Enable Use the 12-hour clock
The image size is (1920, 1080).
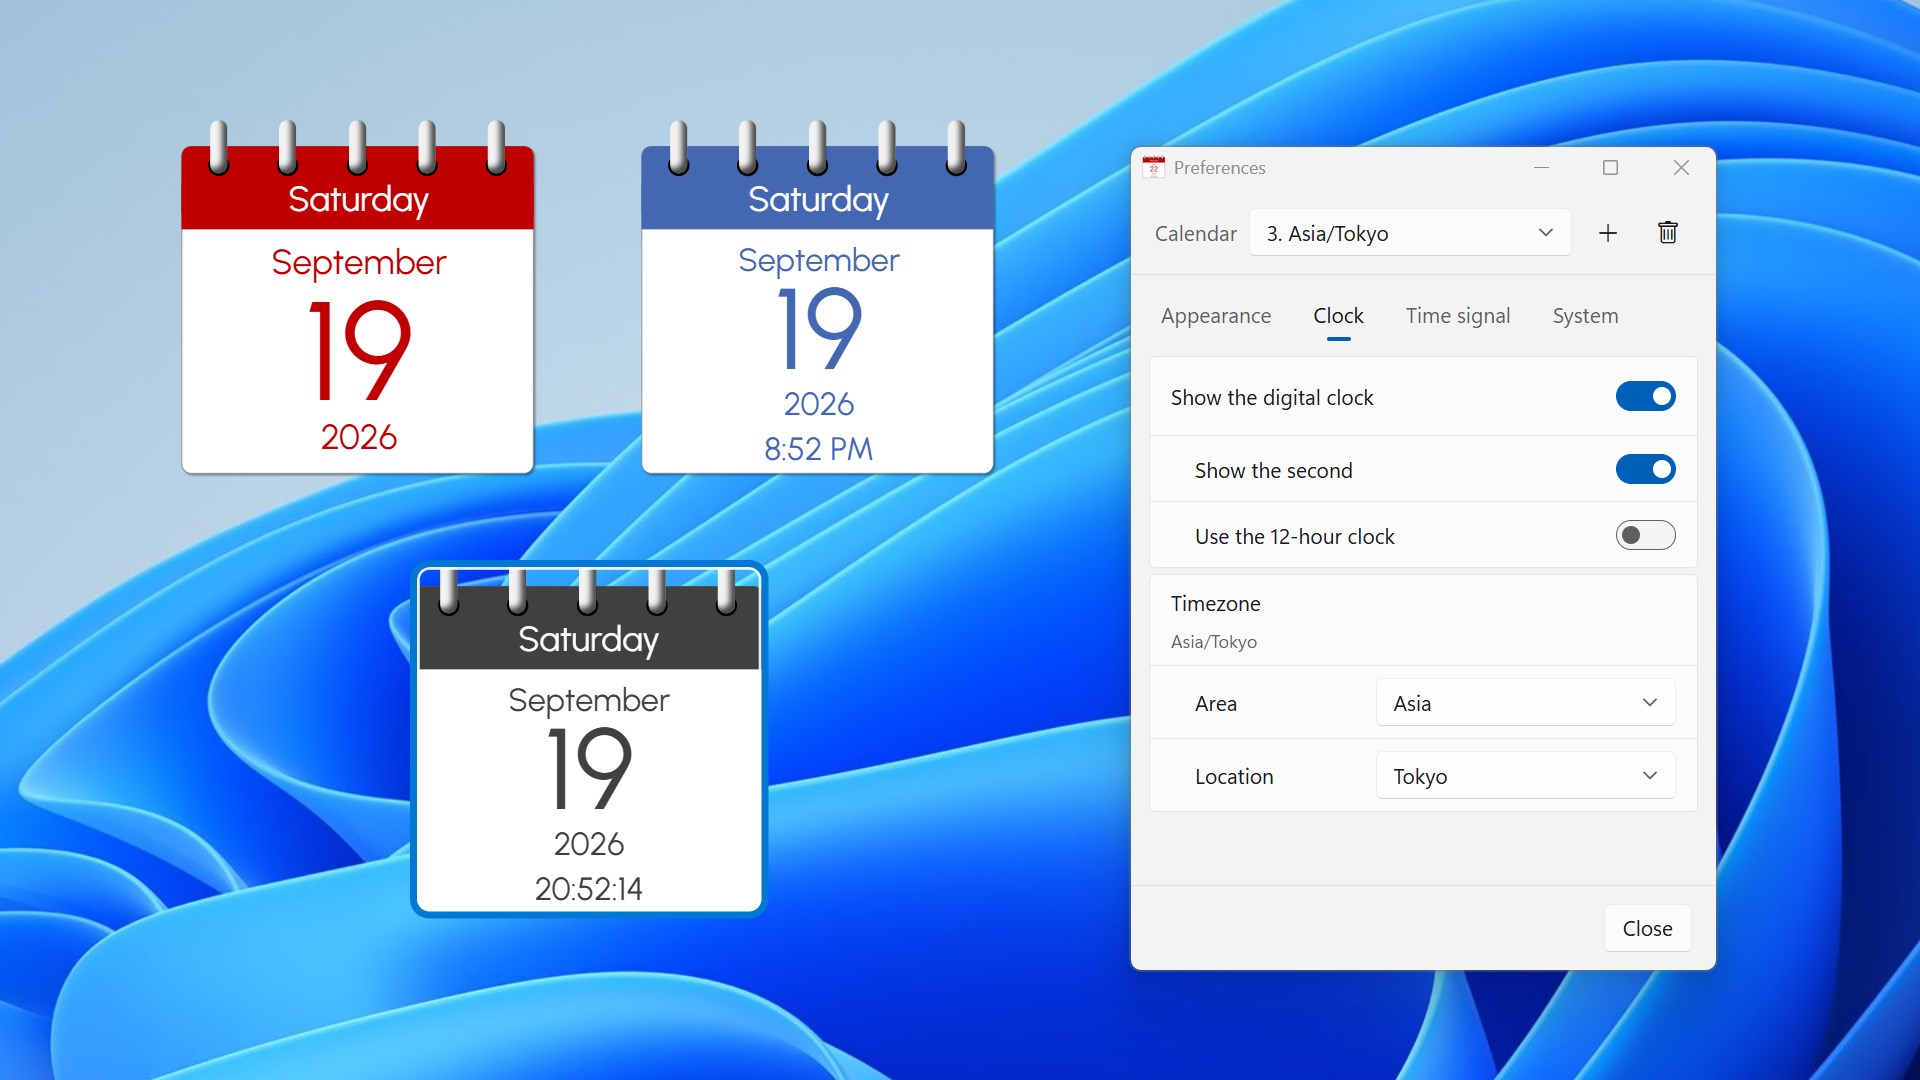click(1645, 536)
